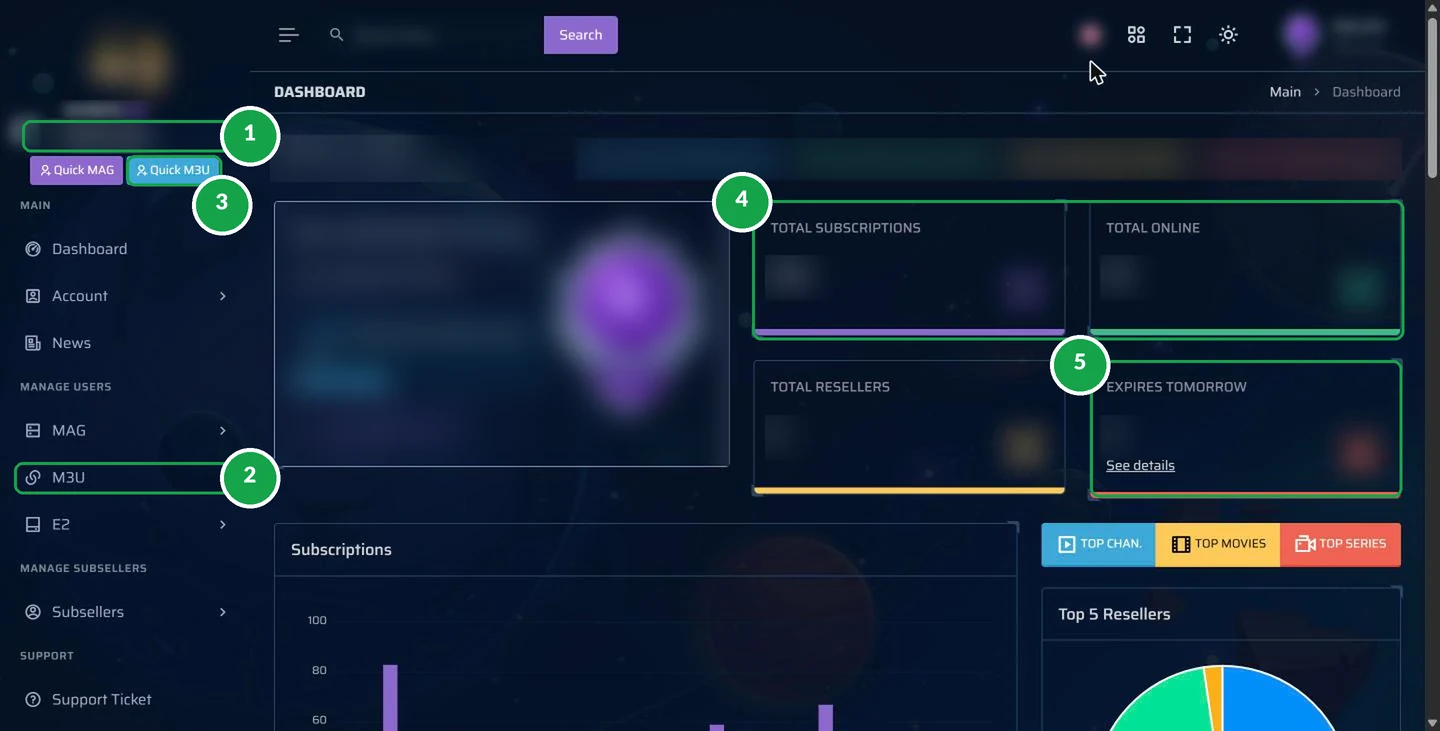Screen dimensions: 1440x731
Task: Click the Top 5 Resellers heading
Action: 1114,614
